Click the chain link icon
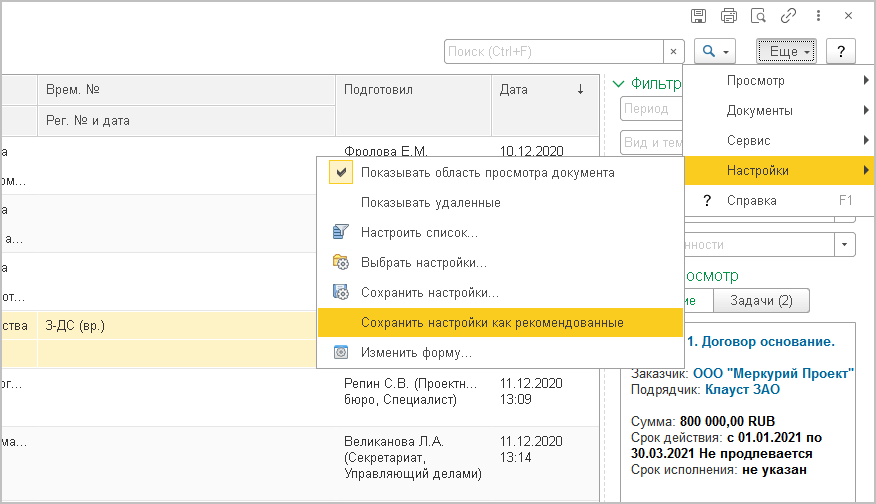876x504 pixels. [788, 15]
